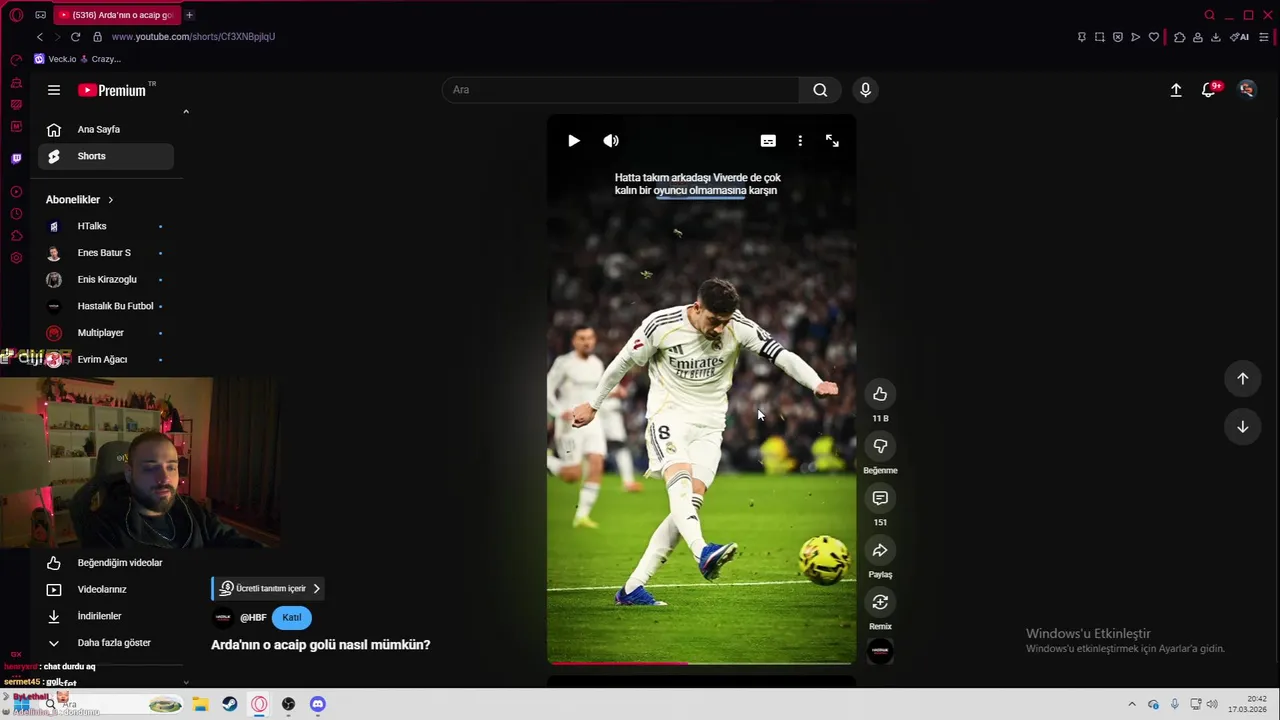The height and width of the screenshot is (720, 1280).
Task: Open the @HBF channel link
Action: 253,618
